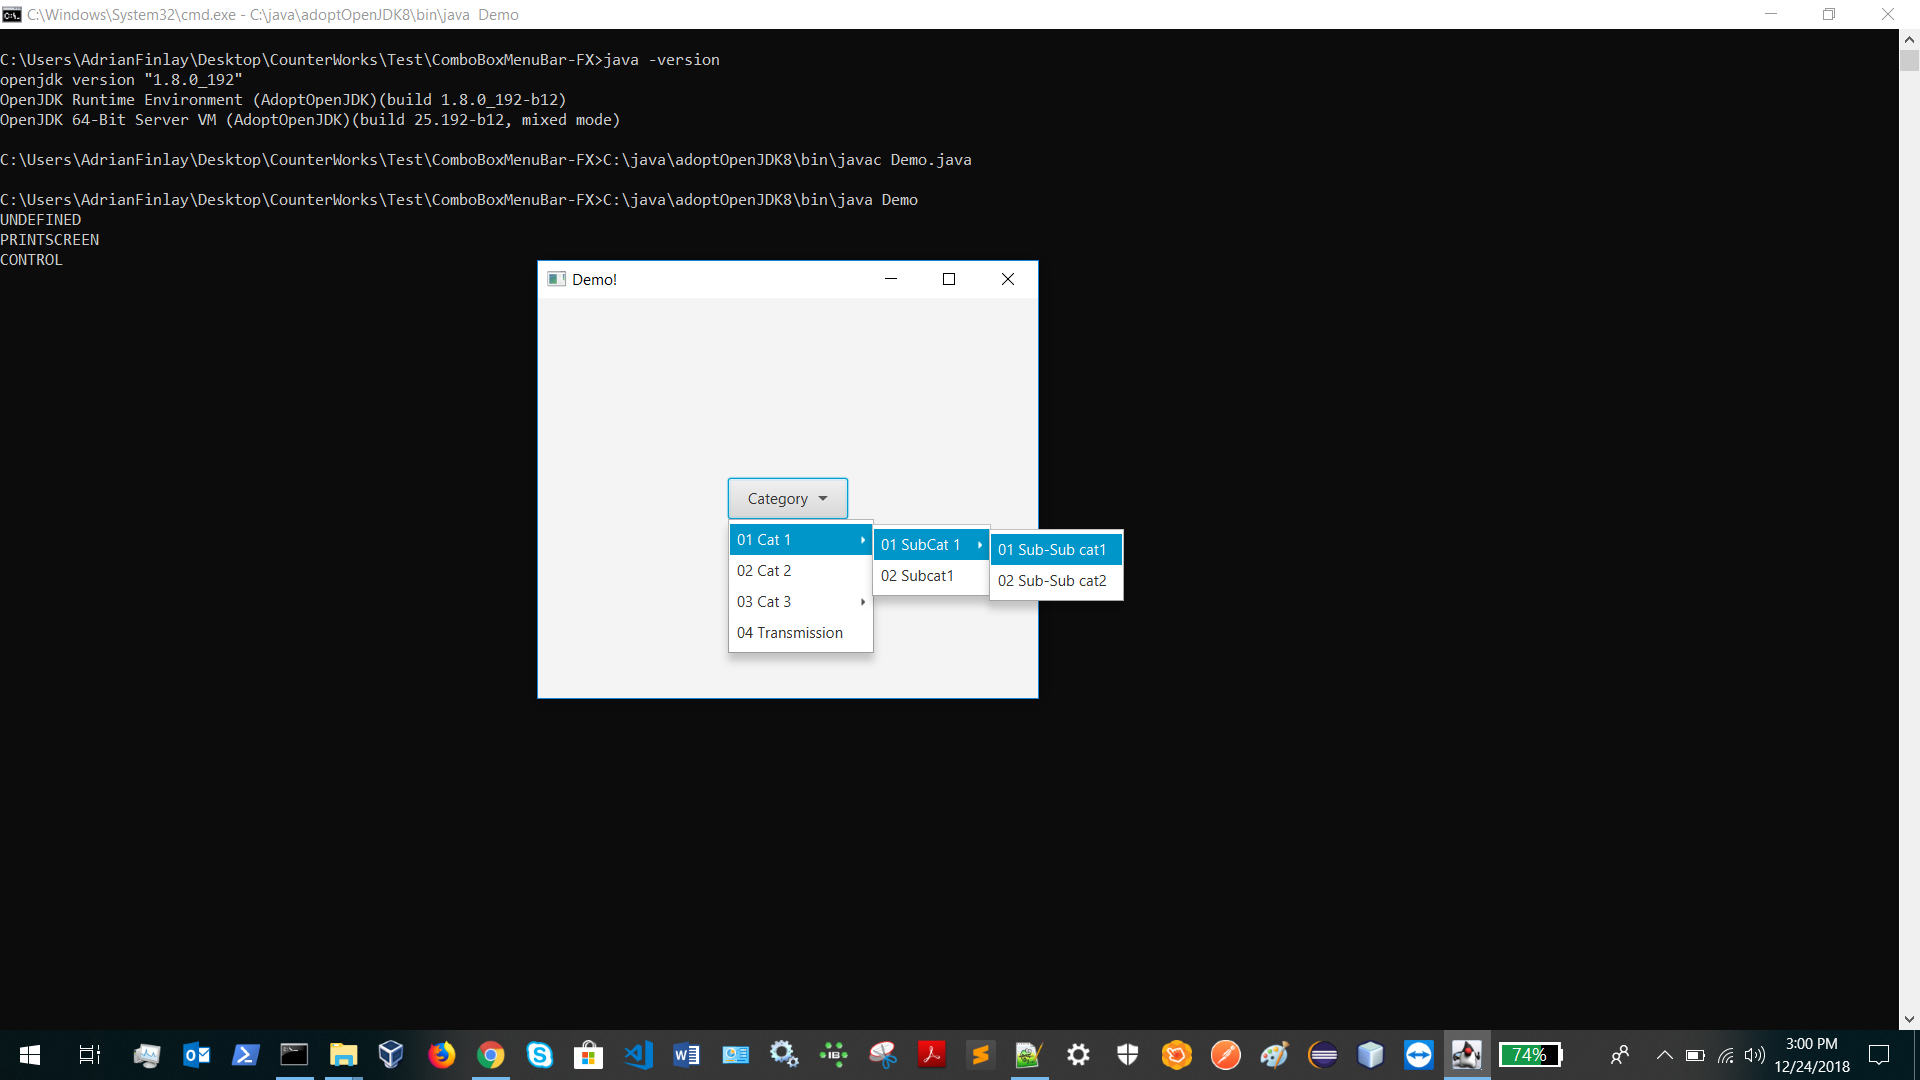This screenshot has width=1920, height=1080.
Task: Open Microsoft Word taskbar icon
Action: point(686,1055)
